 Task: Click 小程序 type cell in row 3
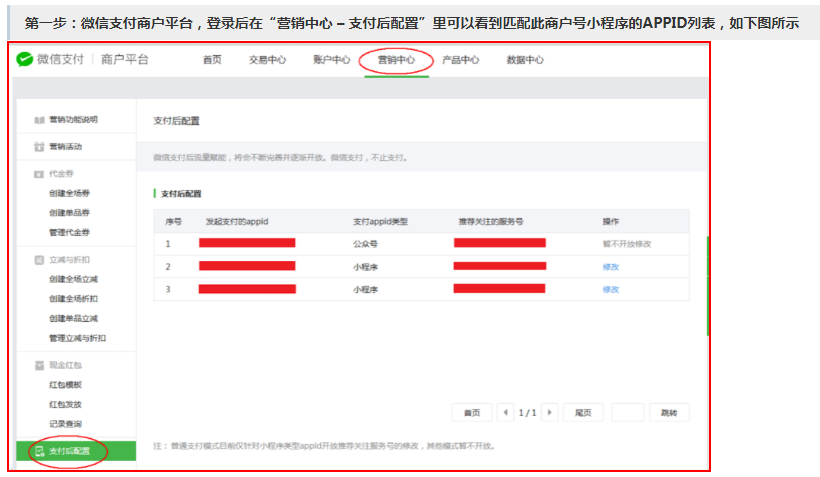tap(365, 290)
